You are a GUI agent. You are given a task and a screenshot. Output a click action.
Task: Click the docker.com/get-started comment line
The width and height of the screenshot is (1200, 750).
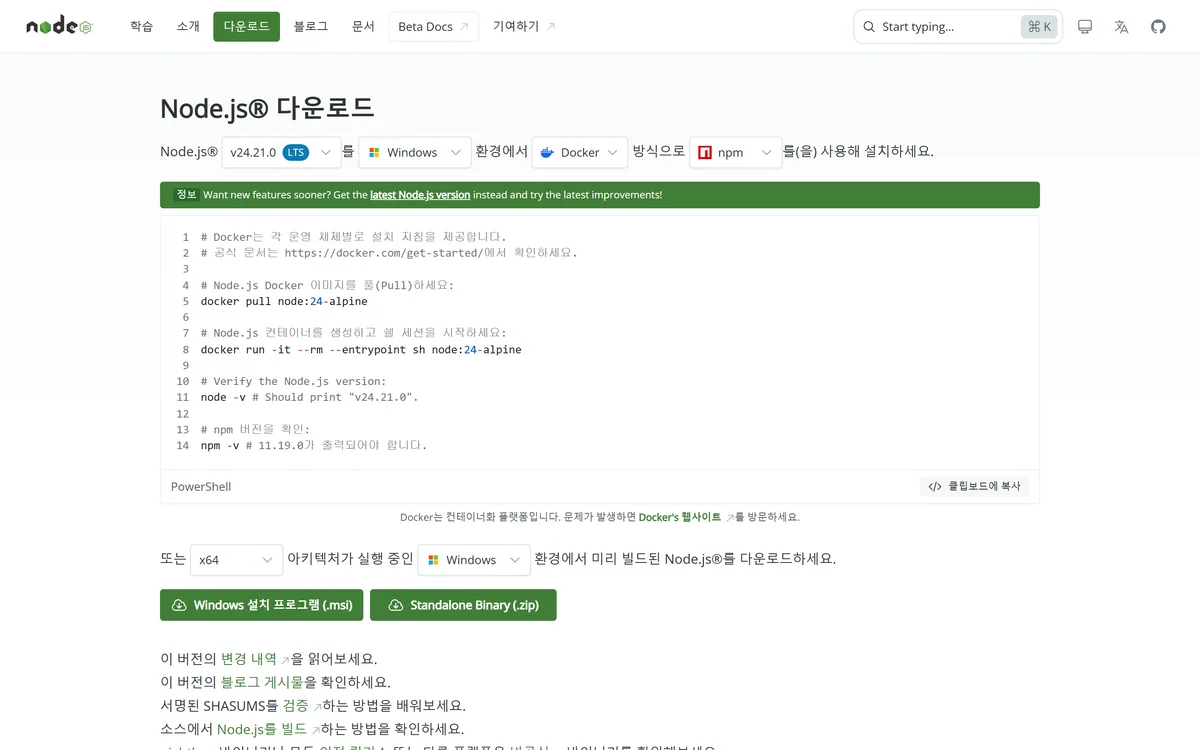click(x=389, y=253)
